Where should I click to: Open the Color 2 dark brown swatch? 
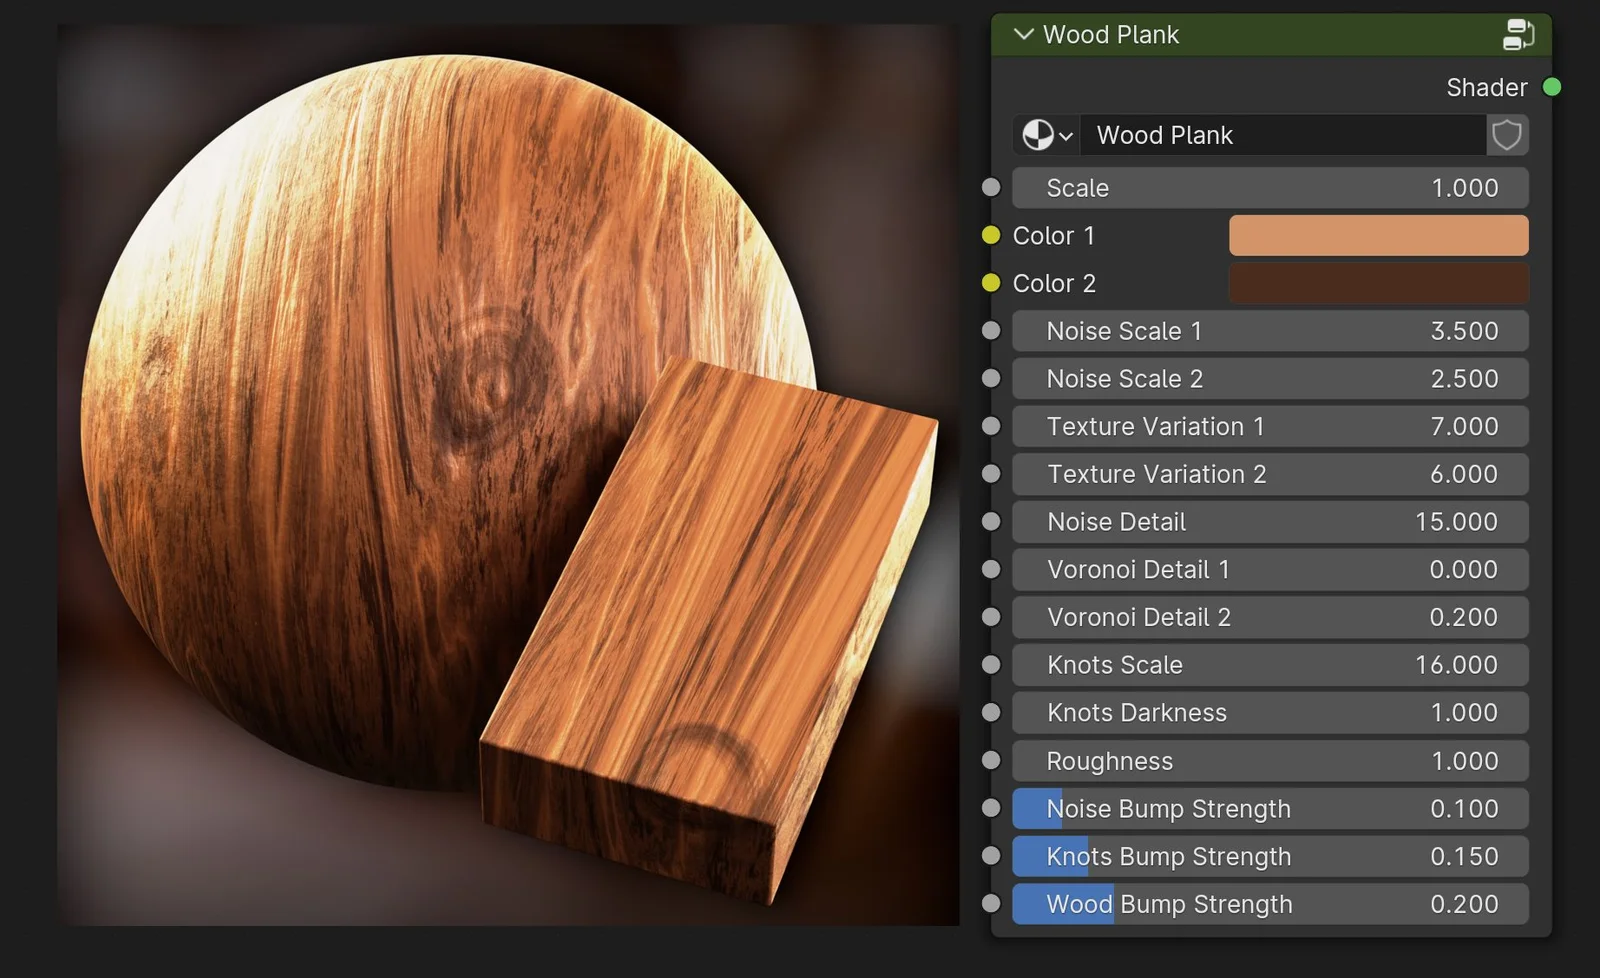1377,284
